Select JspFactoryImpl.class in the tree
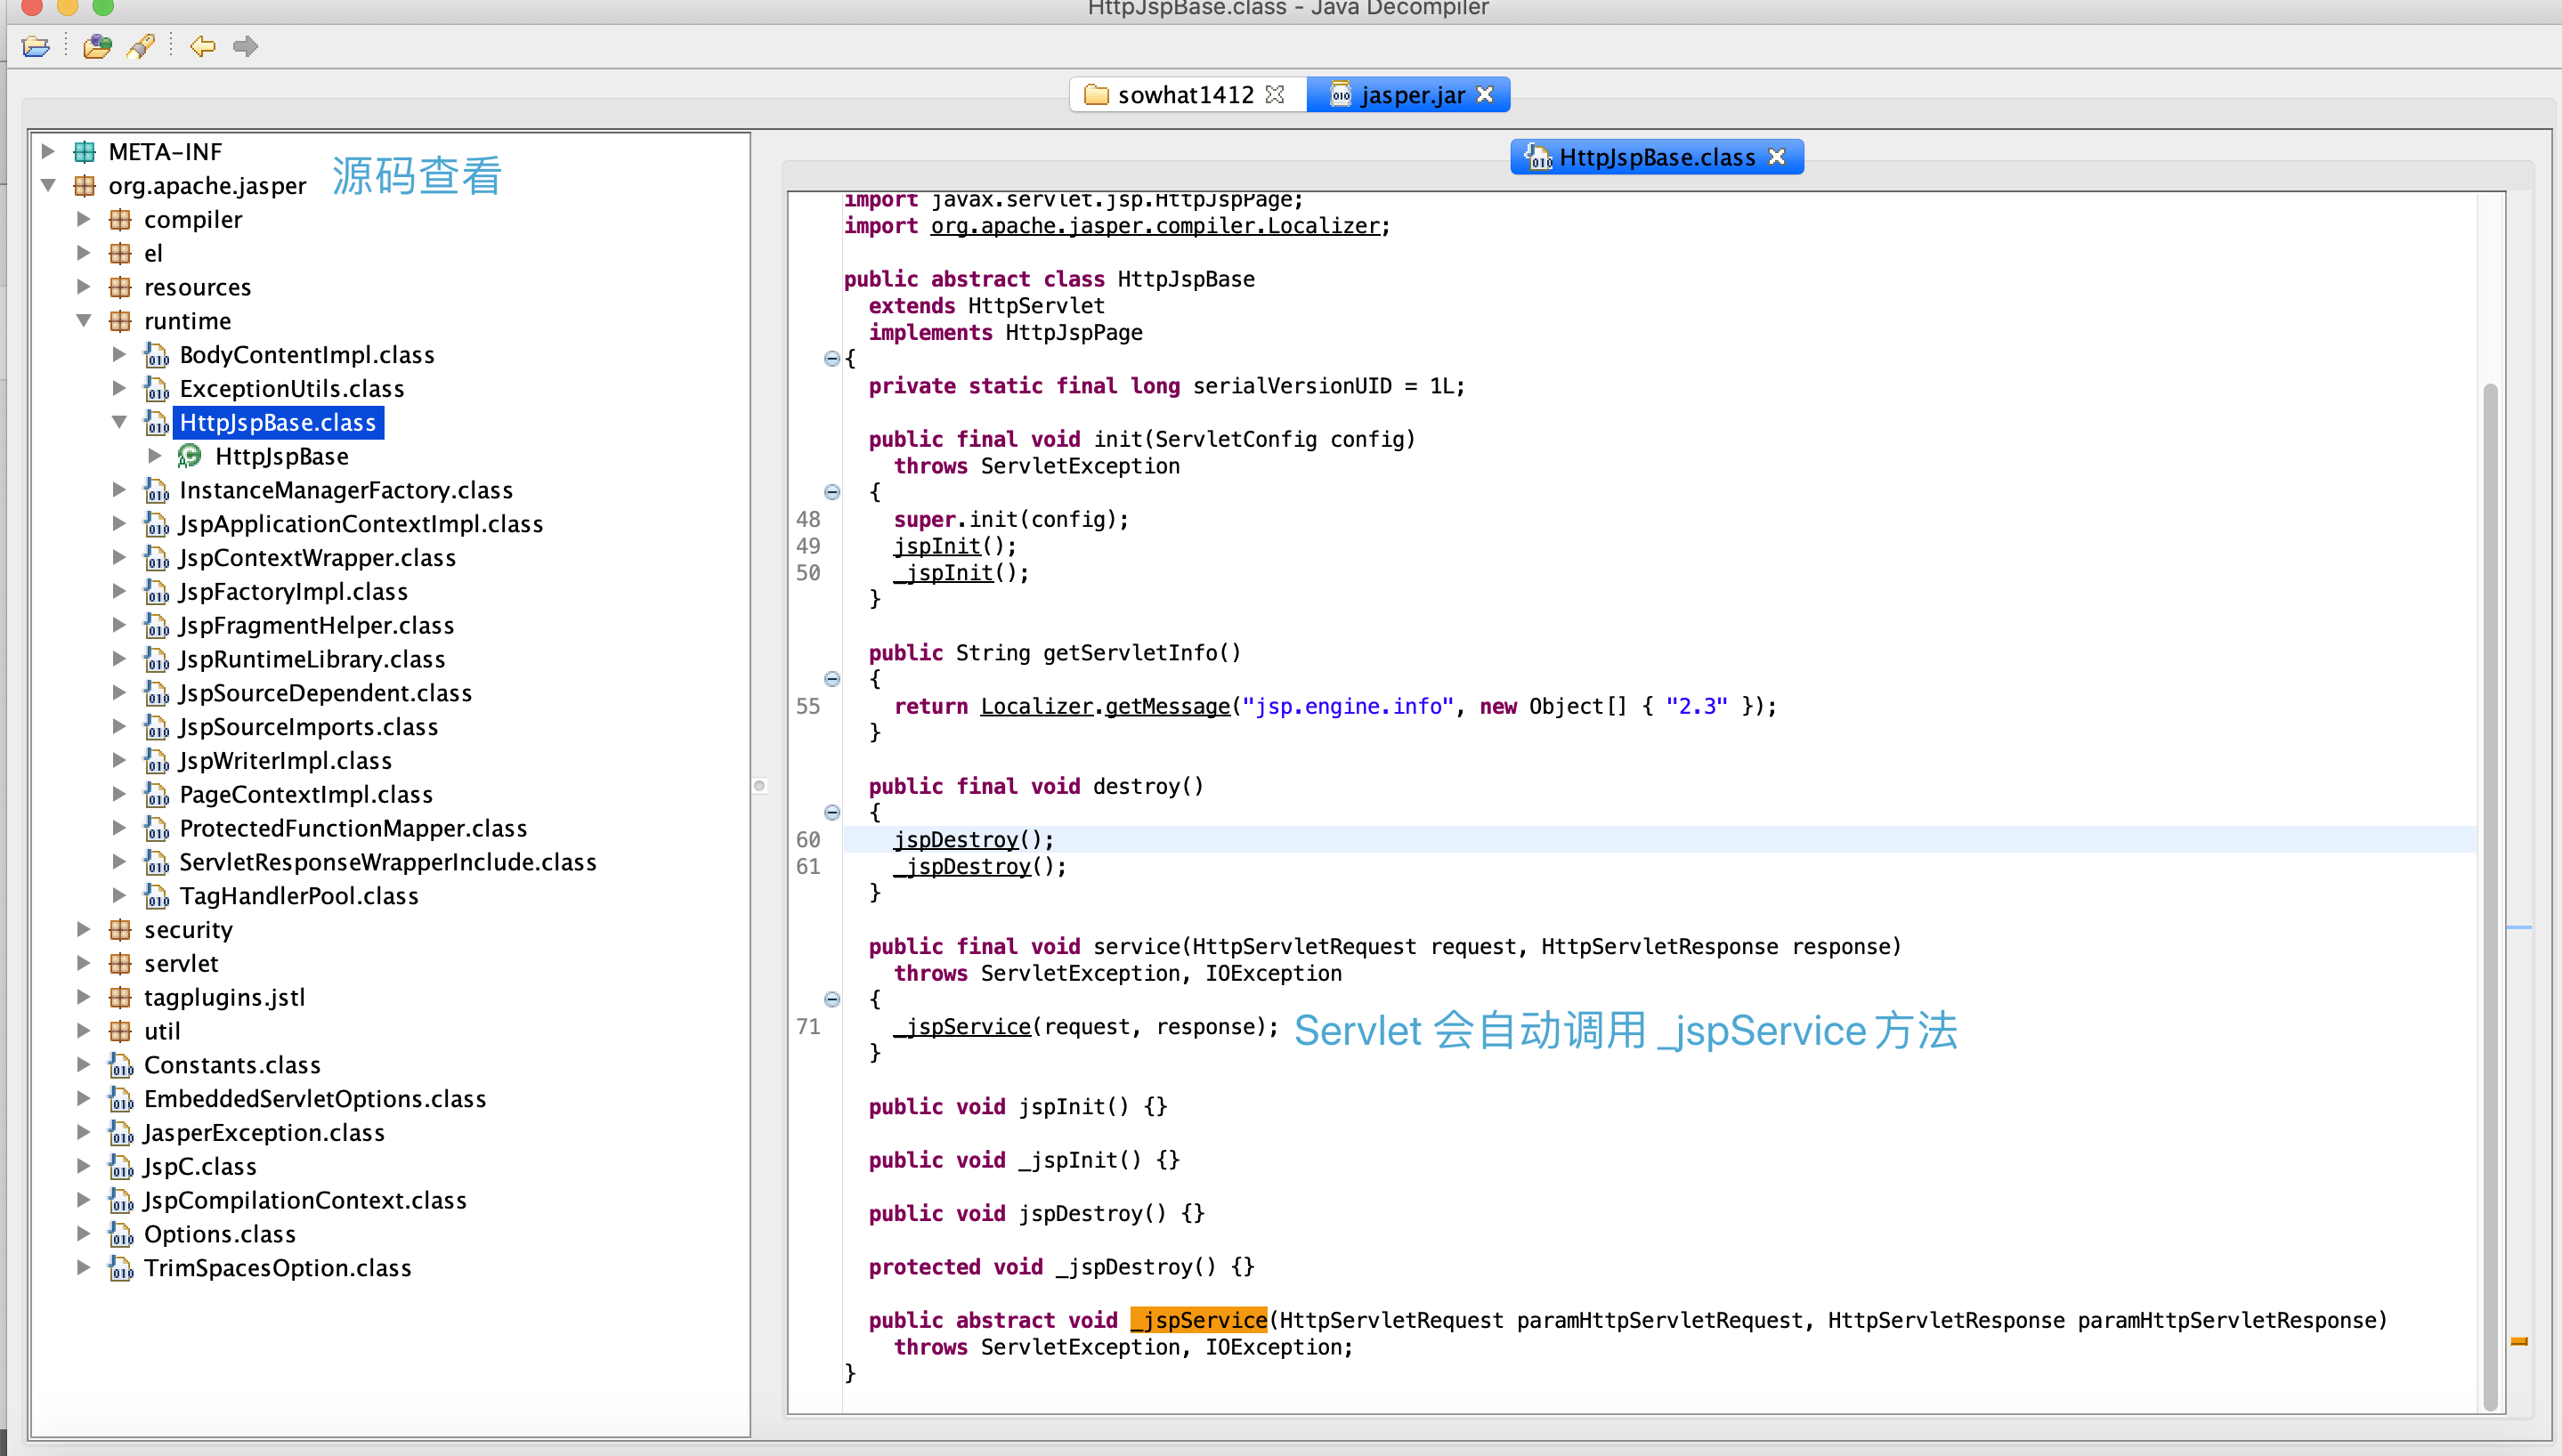This screenshot has height=1456, width=2562. (x=293, y=592)
